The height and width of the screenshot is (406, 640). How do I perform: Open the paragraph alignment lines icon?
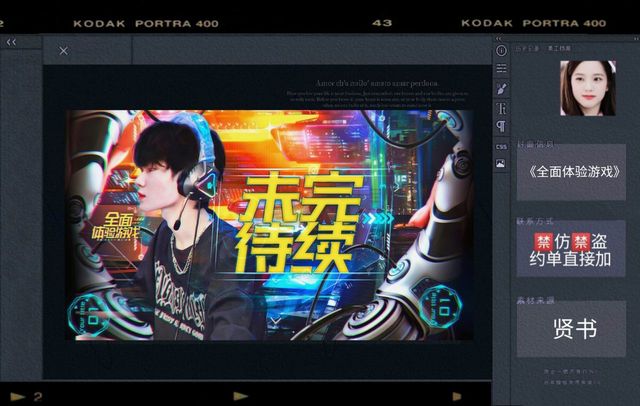click(501, 68)
